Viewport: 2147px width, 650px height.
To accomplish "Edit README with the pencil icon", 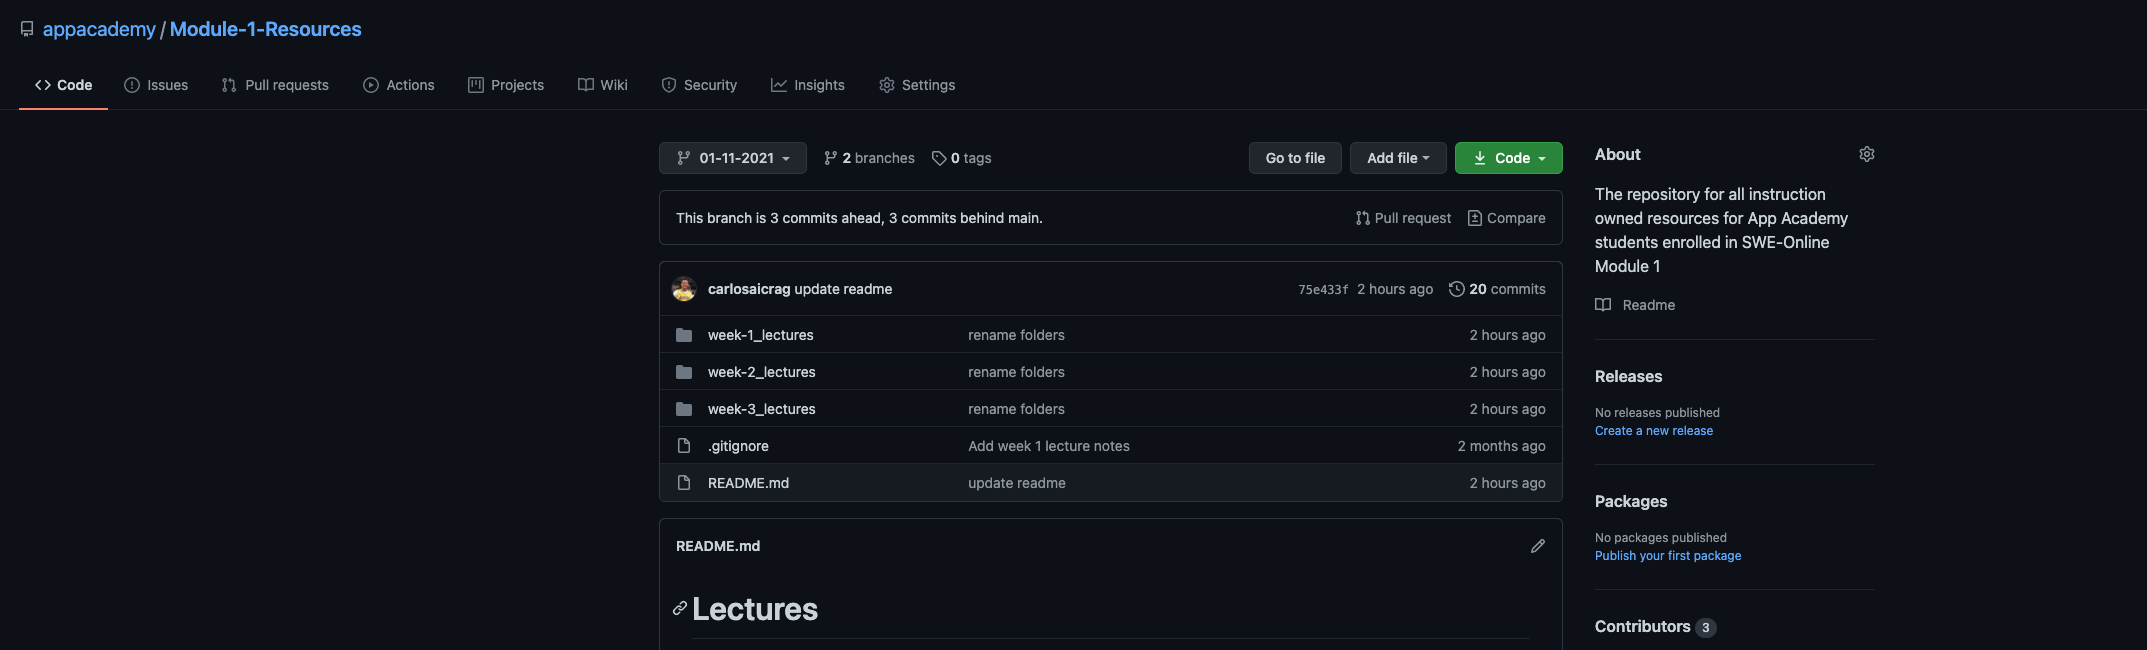I will click(1538, 546).
